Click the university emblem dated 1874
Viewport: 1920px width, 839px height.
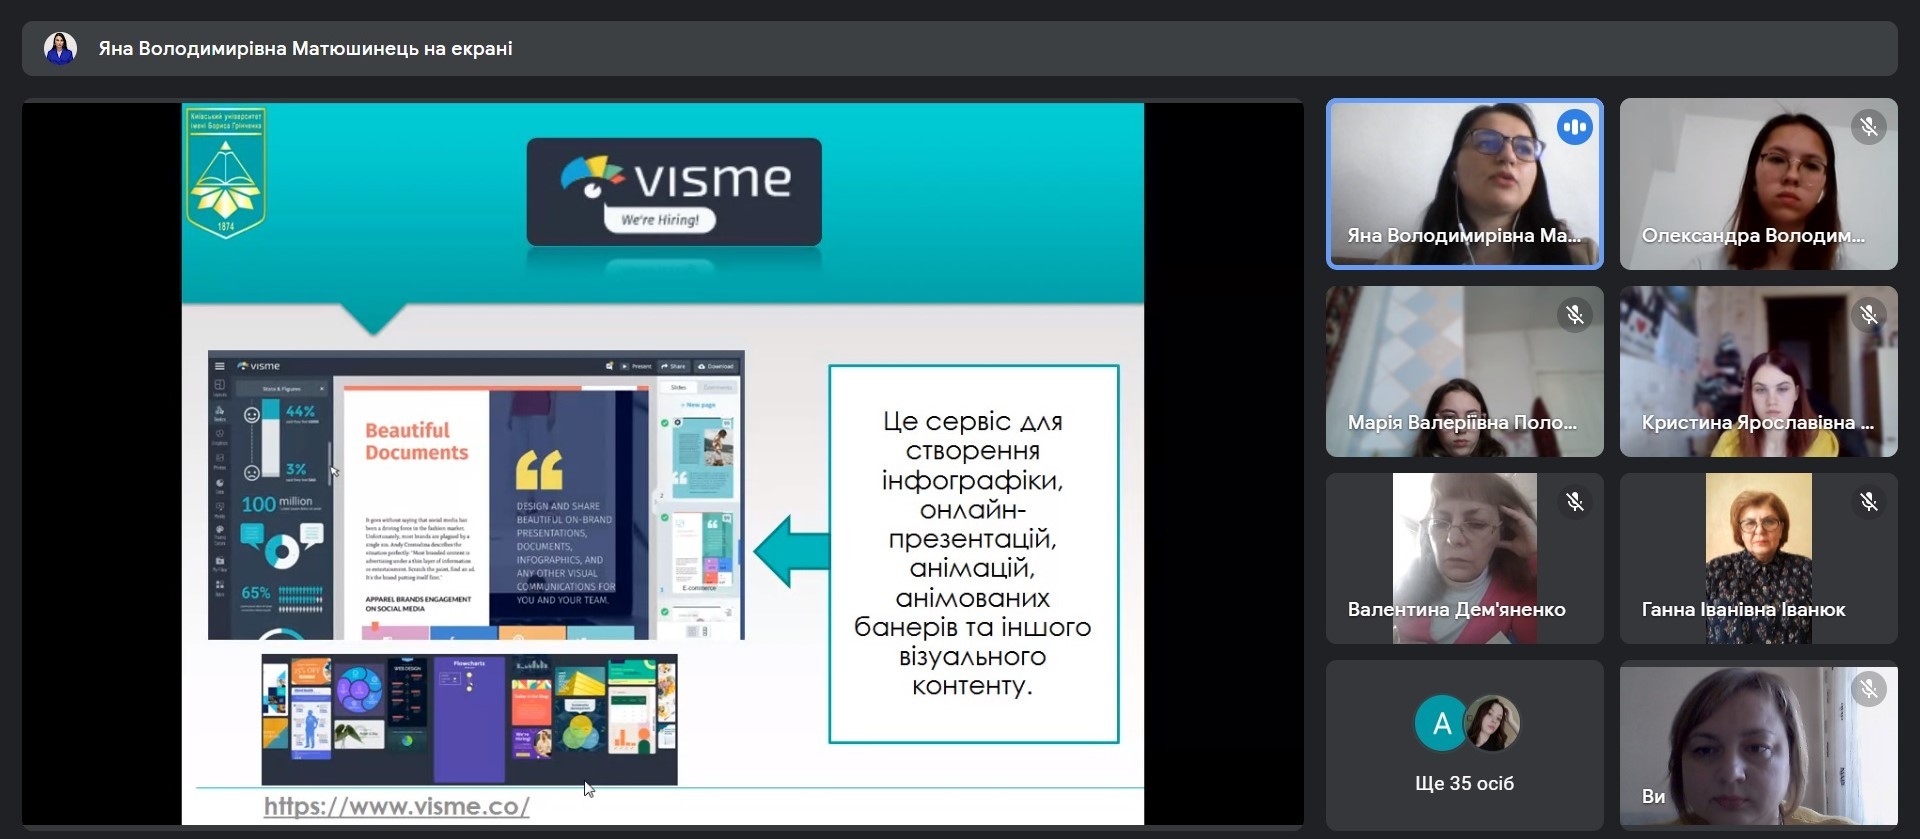pos(226,173)
